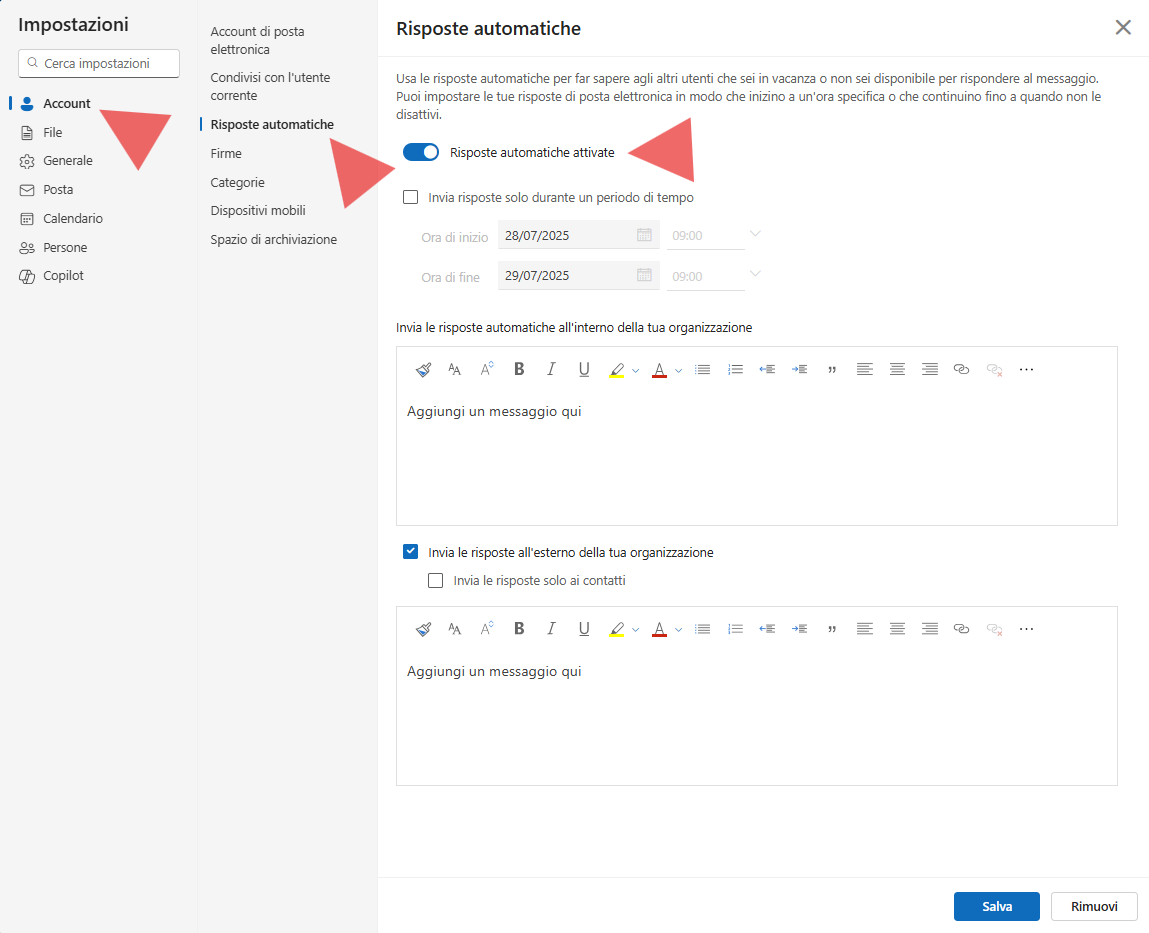Open the Calendario settings category
Screen dimensions: 1149x933
point(62,218)
